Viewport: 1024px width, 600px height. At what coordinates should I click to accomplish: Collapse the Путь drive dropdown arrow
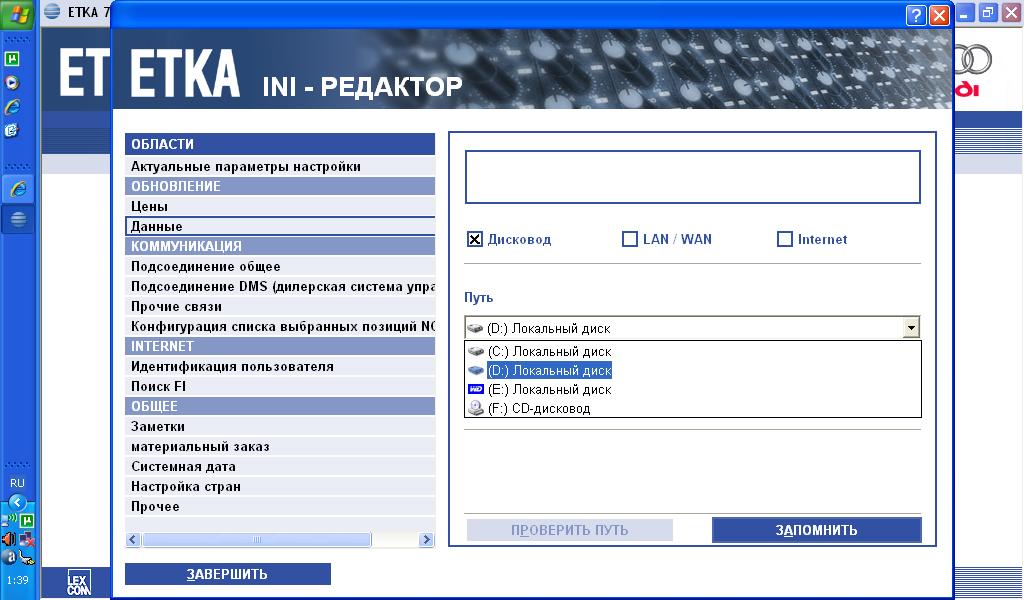(x=910, y=327)
